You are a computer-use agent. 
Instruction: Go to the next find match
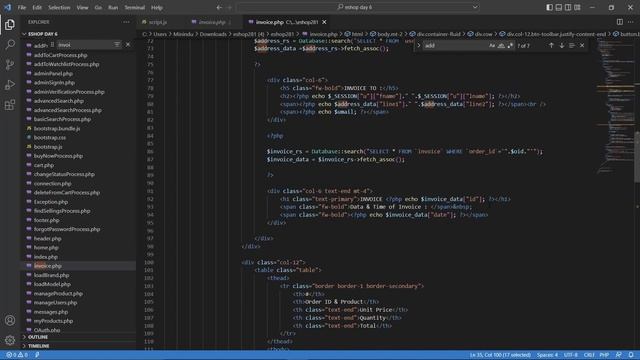point(562,45)
